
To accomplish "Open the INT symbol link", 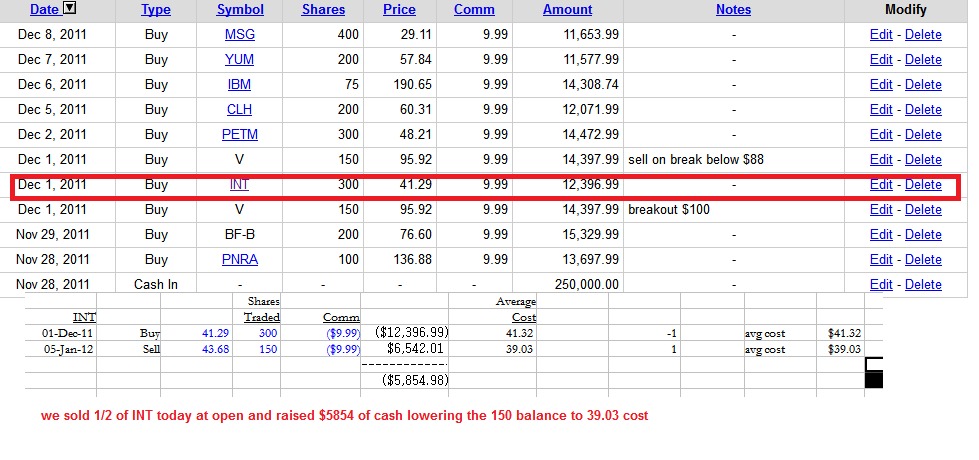I will click(x=240, y=185).
